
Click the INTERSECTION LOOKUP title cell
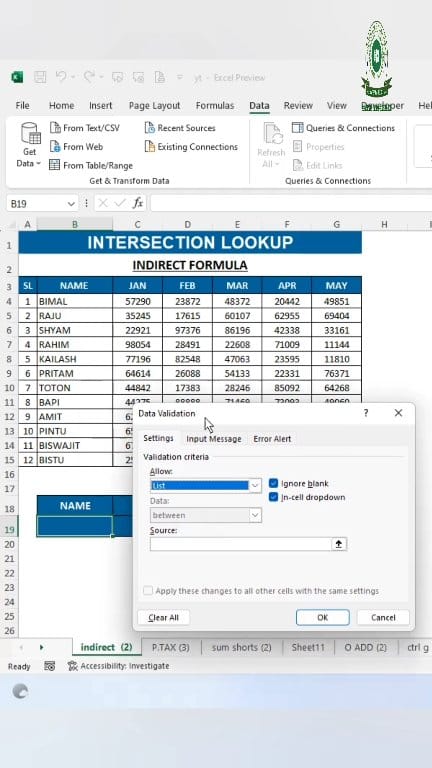(190, 242)
